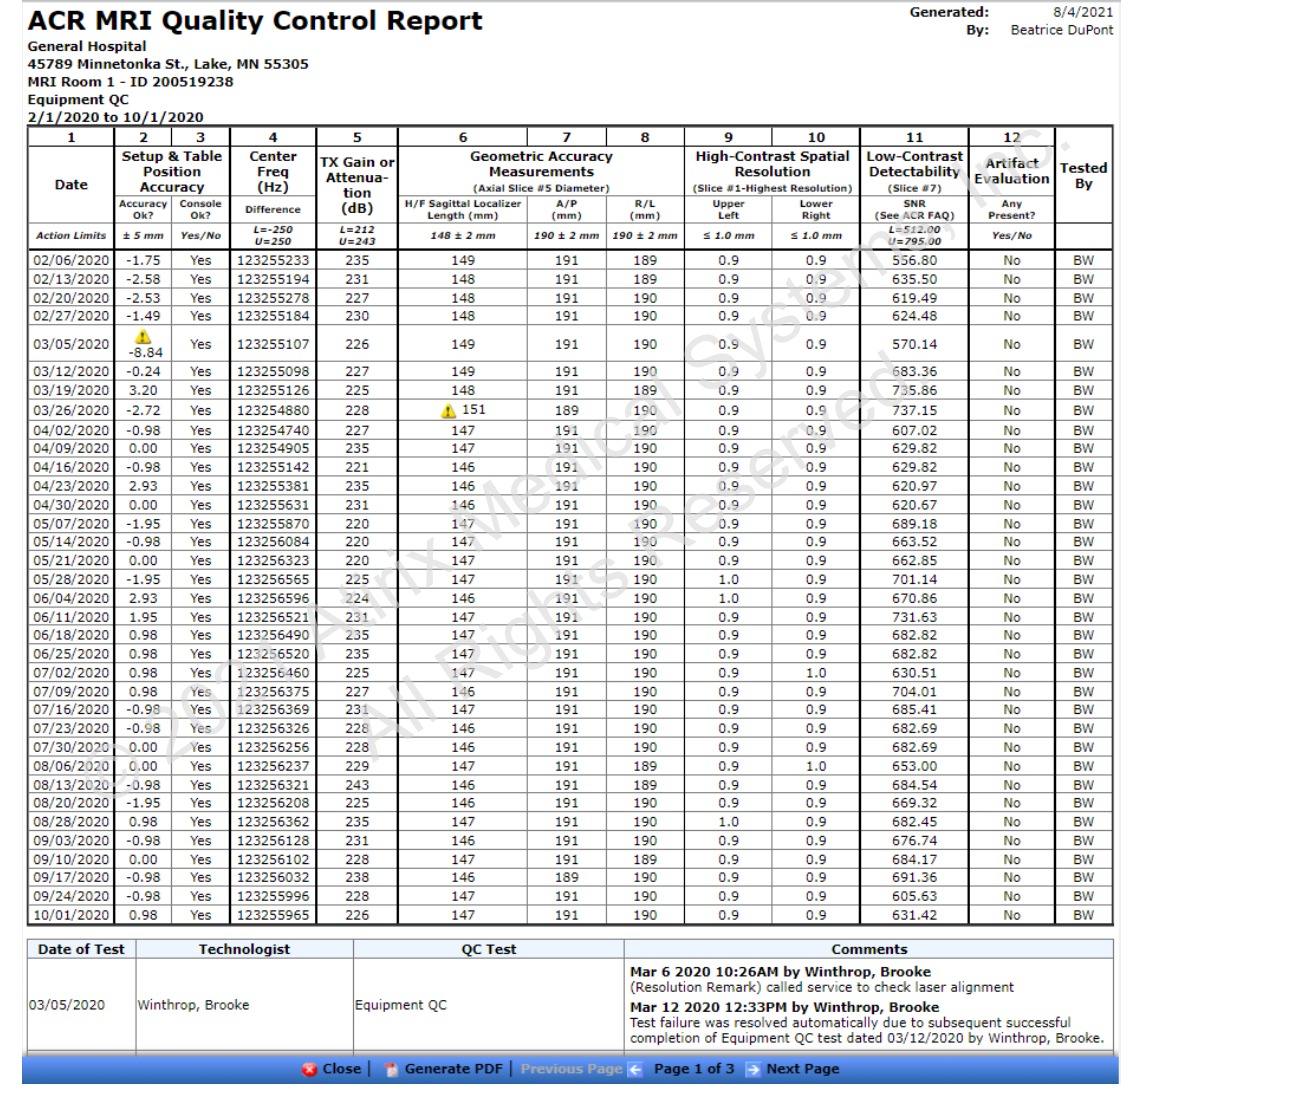Click Winthrop, Brooke in Technologist column
Image resolution: width=1302 pixels, height=1095 pixels.
tap(193, 1005)
